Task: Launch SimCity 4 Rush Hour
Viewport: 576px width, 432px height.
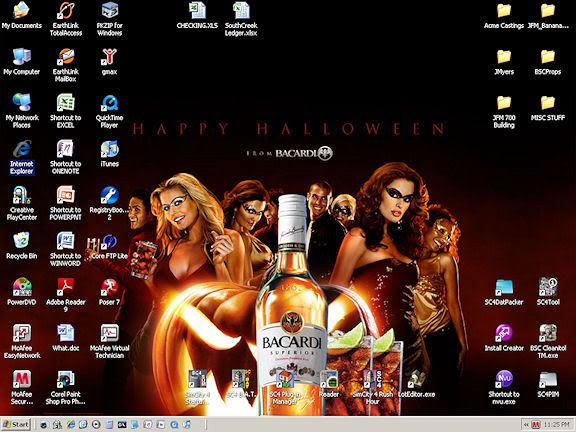Action: click(x=372, y=388)
